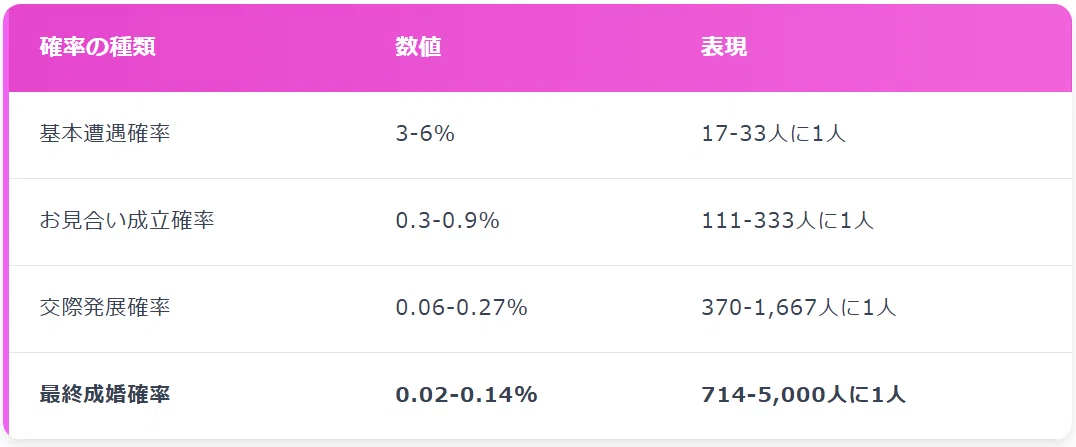This screenshot has height=447, width=1076.
Task: Click the number 5,000 in last row
Action: click(791, 395)
